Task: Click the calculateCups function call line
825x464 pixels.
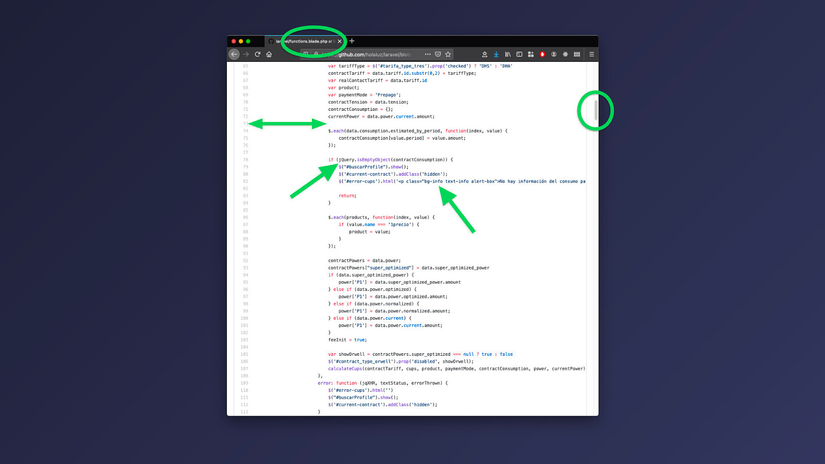Action: click(456, 369)
